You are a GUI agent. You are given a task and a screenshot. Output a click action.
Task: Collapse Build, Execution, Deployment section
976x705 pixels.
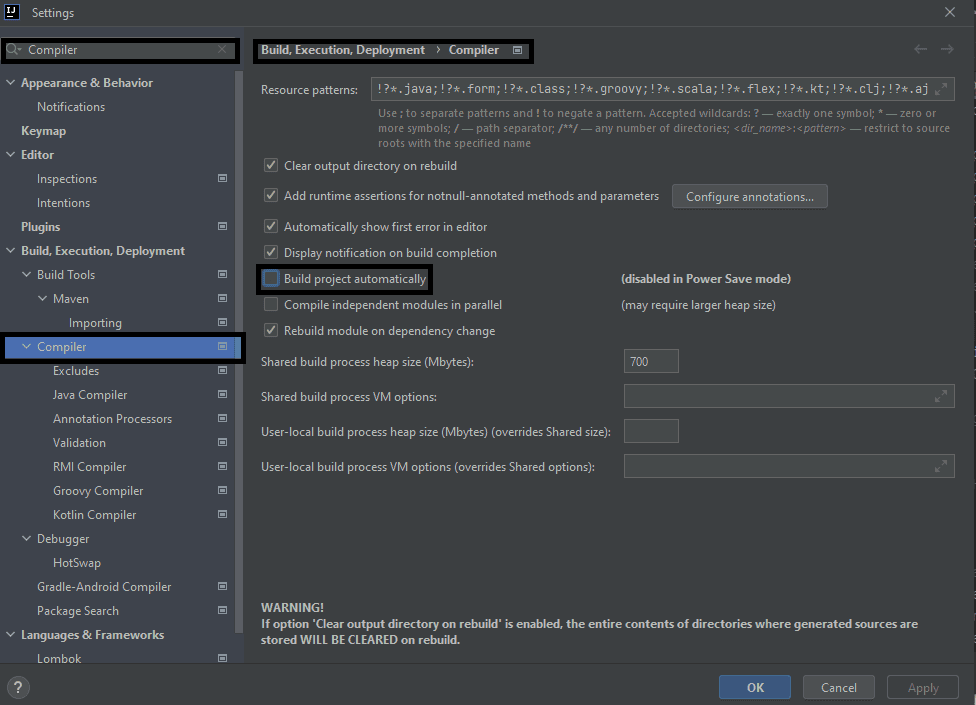tap(11, 250)
